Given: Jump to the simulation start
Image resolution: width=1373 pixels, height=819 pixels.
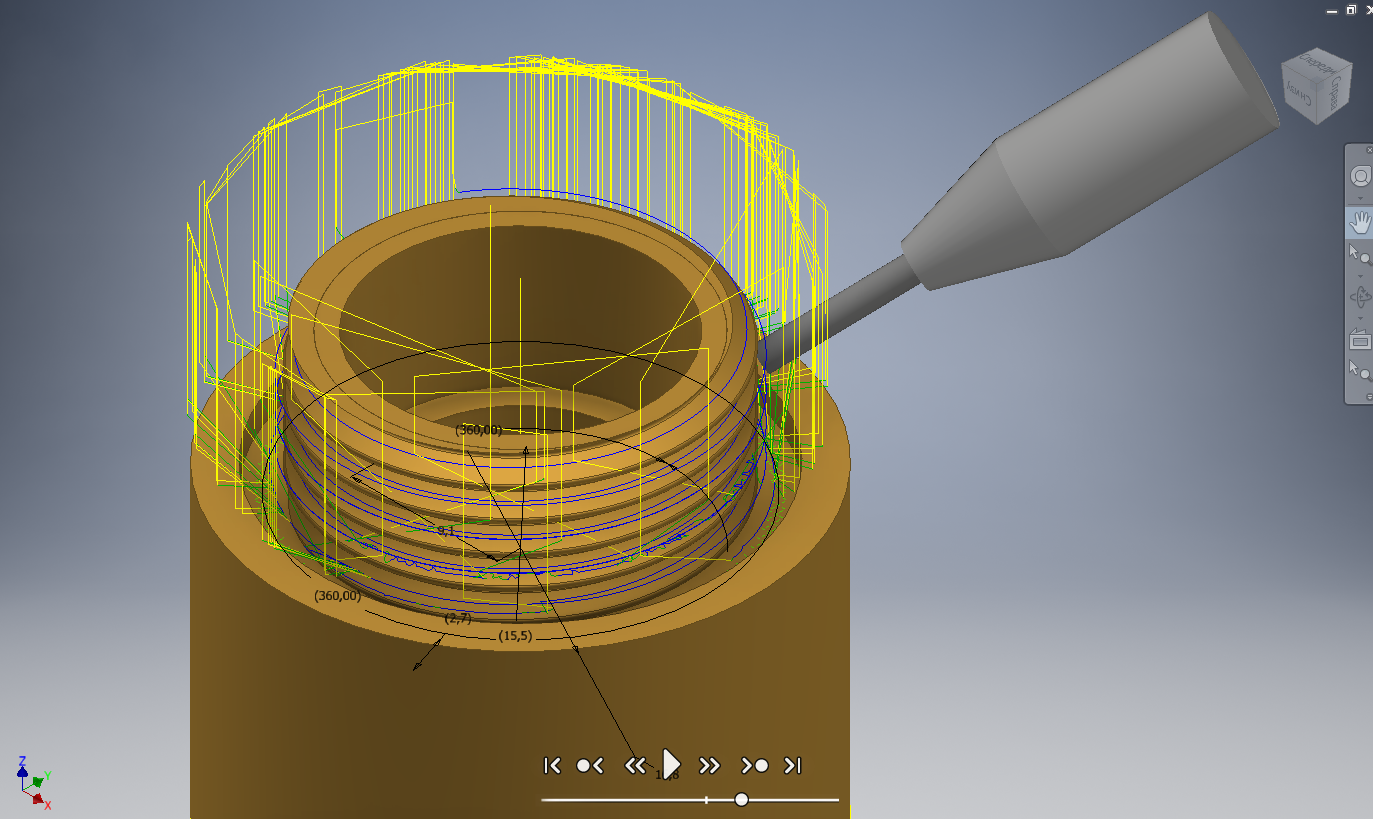Looking at the screenshot, I should [x=552, y=764].
